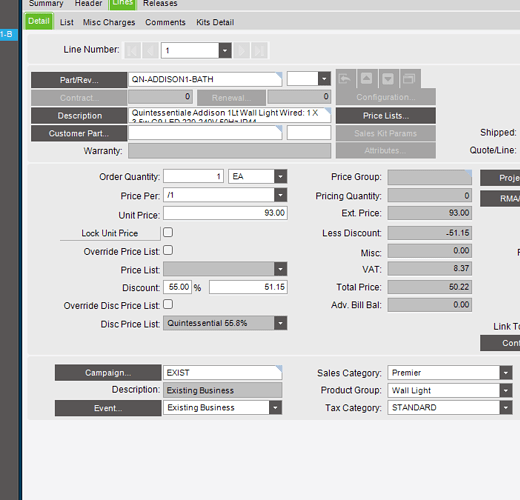Click the move-up arrow icon above Configuration
This screenshot has width=520, height=500.
point(366,79)
